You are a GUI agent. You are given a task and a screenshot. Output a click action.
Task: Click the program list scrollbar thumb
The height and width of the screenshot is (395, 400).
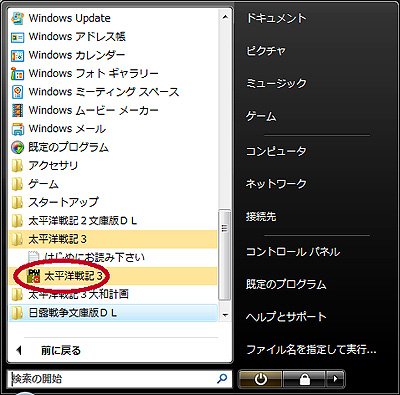pos(225,255)
